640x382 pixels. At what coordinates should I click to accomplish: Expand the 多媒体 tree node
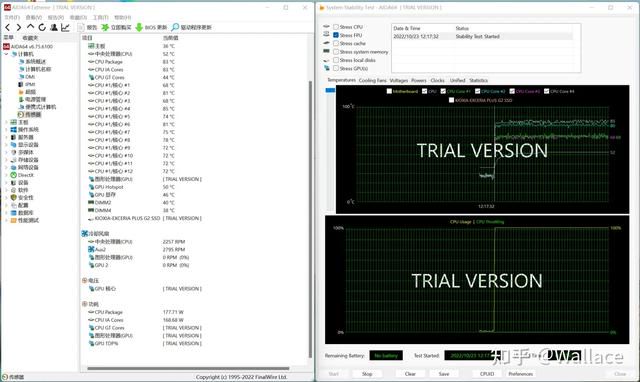click(6, 153)
